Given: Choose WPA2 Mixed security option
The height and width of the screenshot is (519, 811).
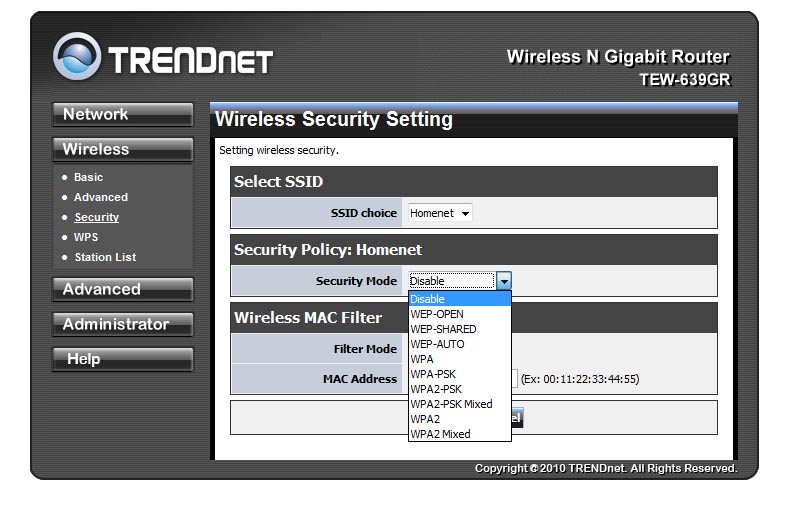Looking at the screenshot, I should click(440, 434).
